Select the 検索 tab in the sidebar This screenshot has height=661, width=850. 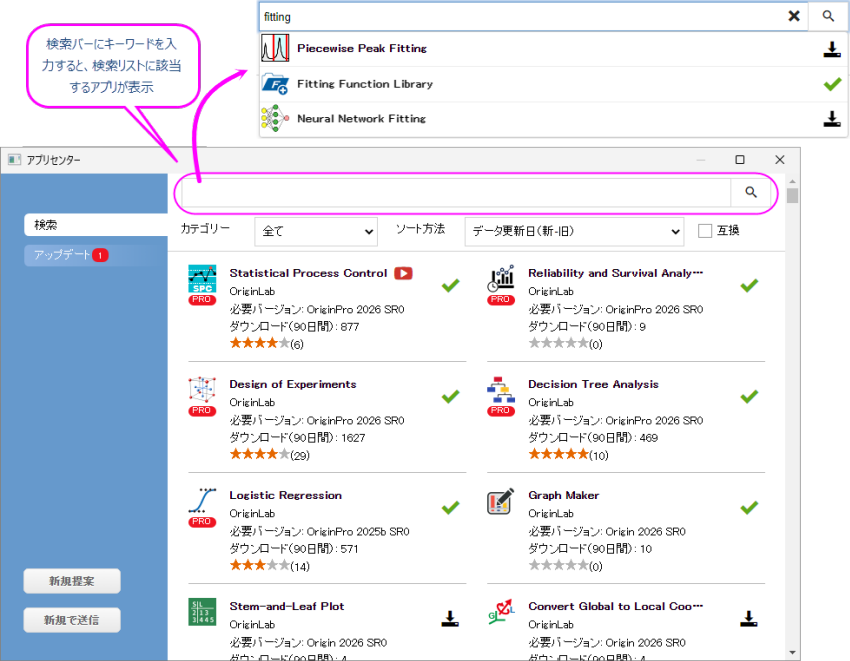point(96,224)
